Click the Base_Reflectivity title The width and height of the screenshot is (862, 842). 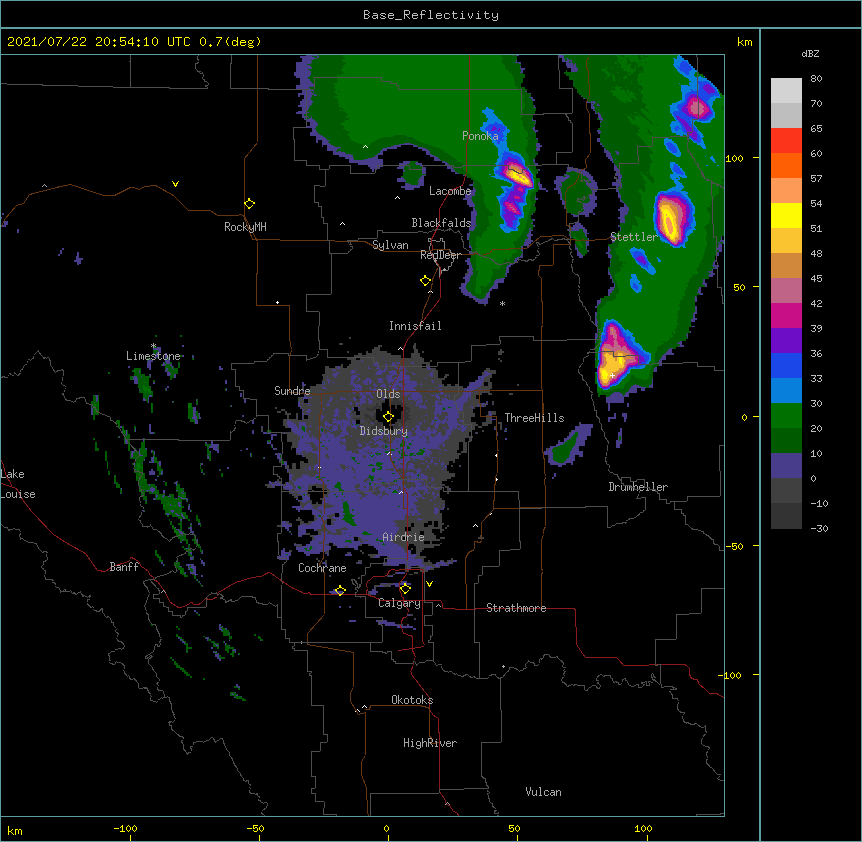tap(431, 15)
